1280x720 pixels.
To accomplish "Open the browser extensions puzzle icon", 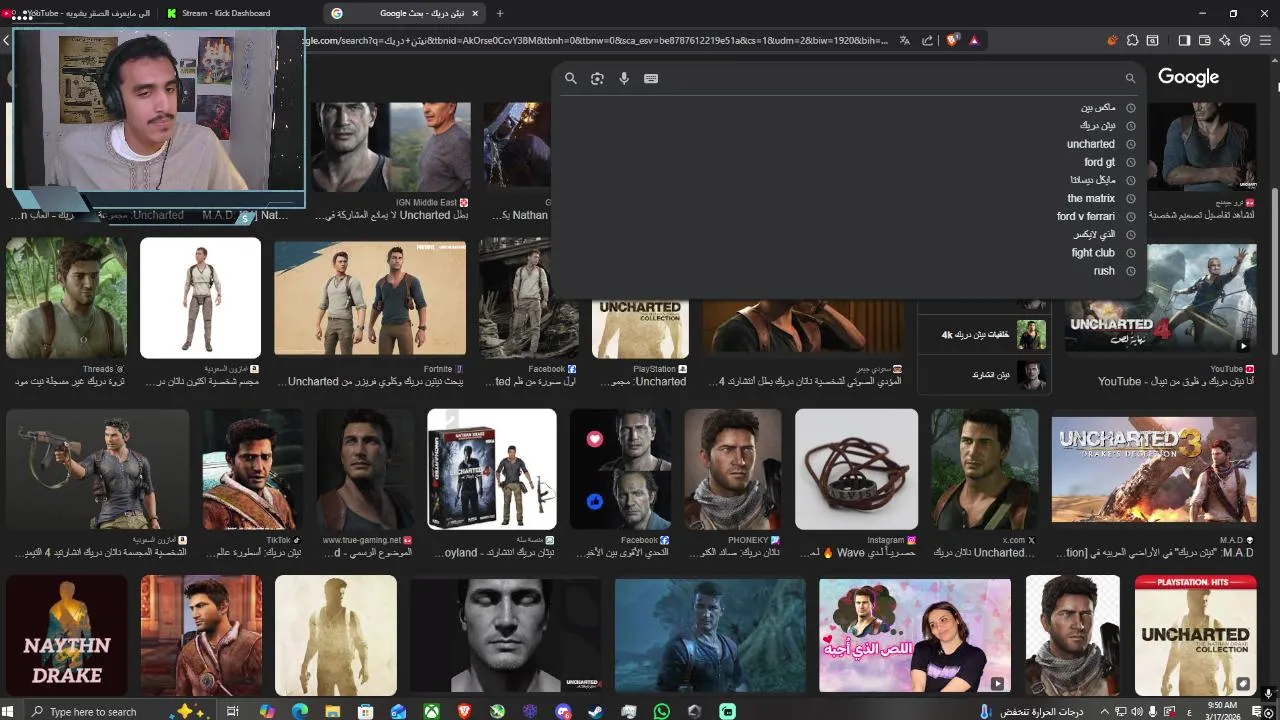I will 1132,40.
